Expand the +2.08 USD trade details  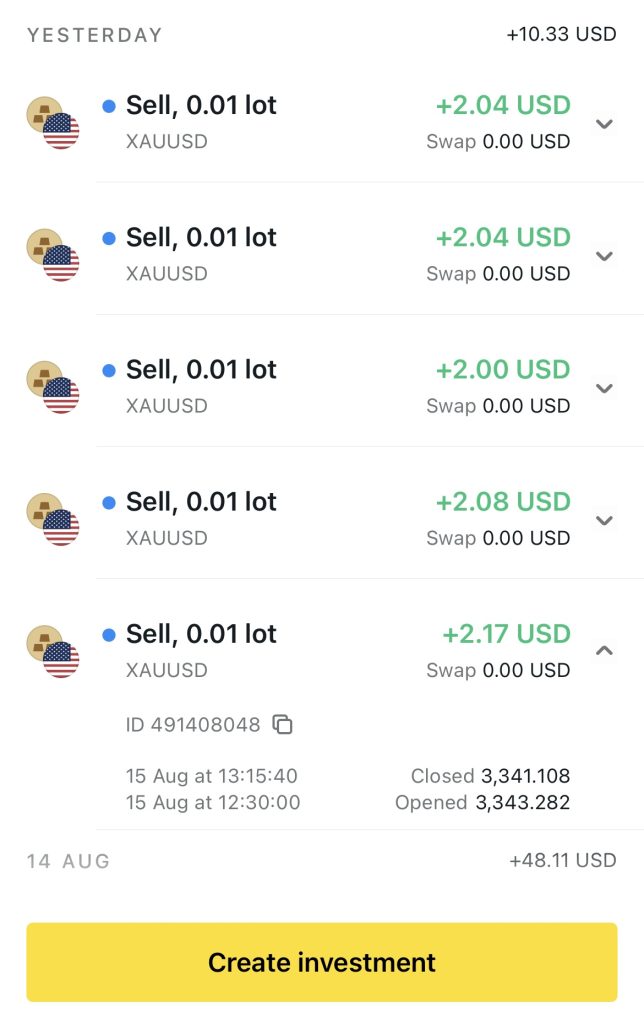point(603,520)
